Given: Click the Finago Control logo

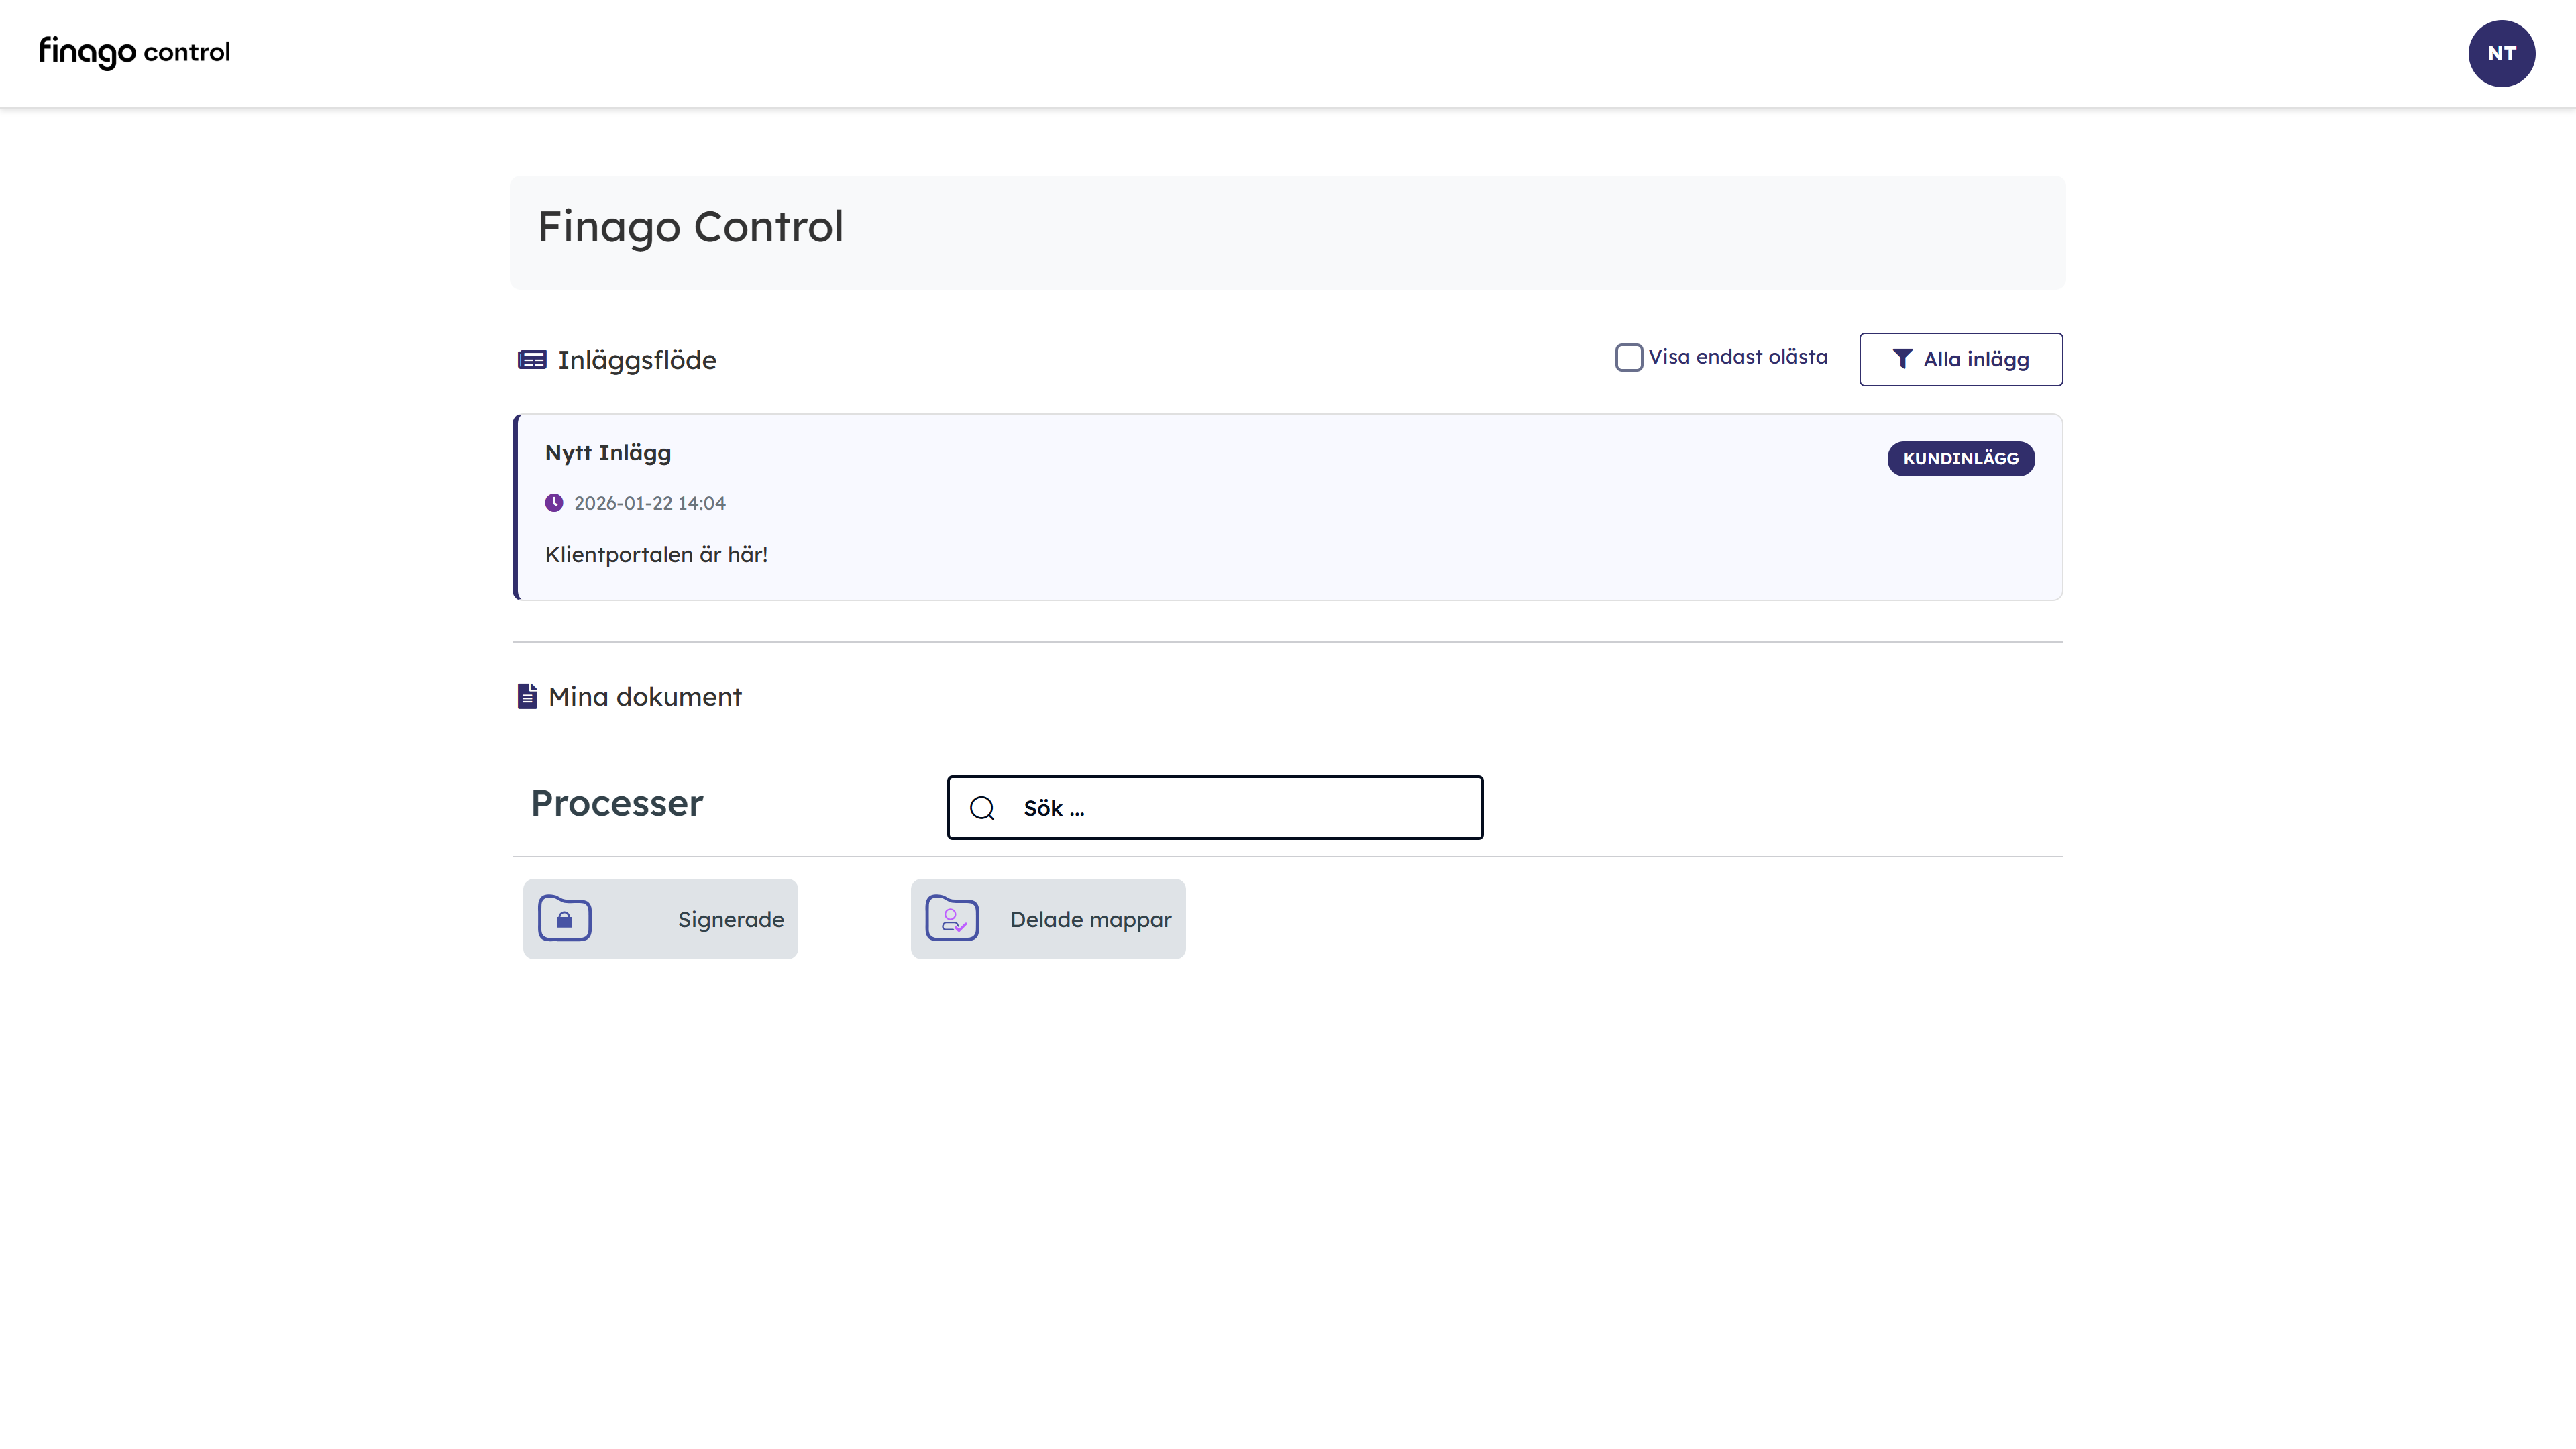Looking at the screenshot, I should (134, 52).
